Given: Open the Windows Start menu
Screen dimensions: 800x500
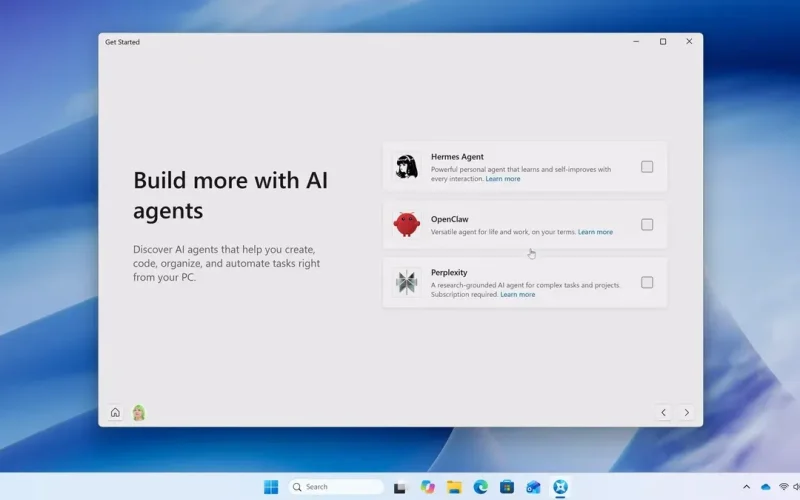Looking at the screenshot, I should (x=271, y=487).
